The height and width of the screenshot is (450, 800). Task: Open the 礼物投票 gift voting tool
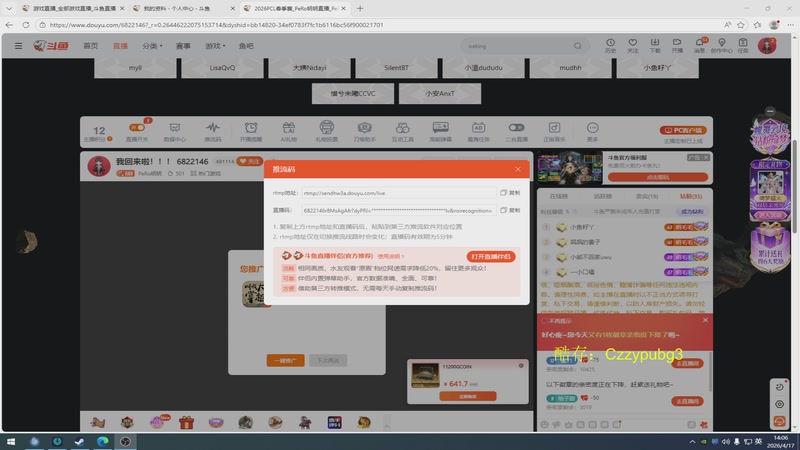coord(327,132)
